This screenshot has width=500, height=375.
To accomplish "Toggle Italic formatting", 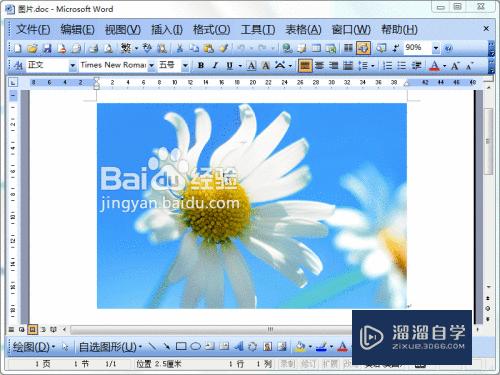I will tap(215, 66).
